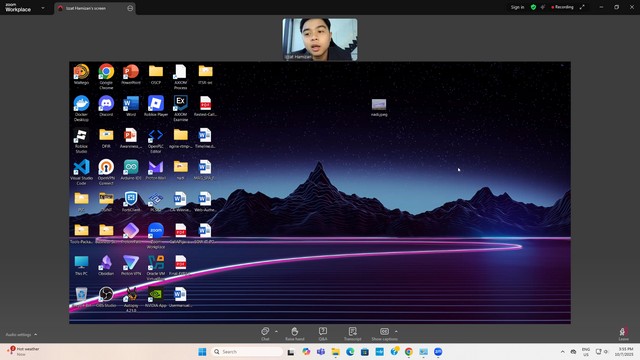640x360 pixels.
Task: Toggle Show captions
Action: point(384,331)
